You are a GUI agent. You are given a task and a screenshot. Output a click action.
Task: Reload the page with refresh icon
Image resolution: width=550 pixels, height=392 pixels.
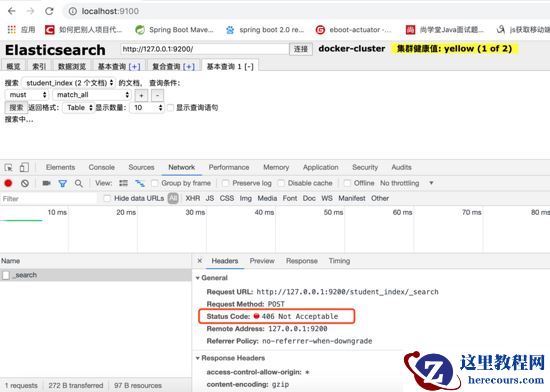coord(49,11)
